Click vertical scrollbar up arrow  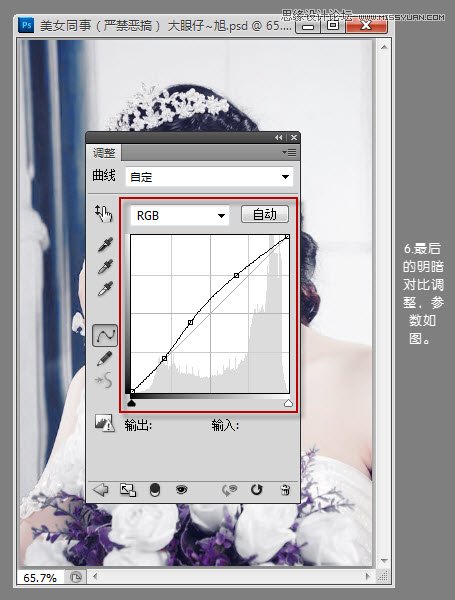click(384, 47)
